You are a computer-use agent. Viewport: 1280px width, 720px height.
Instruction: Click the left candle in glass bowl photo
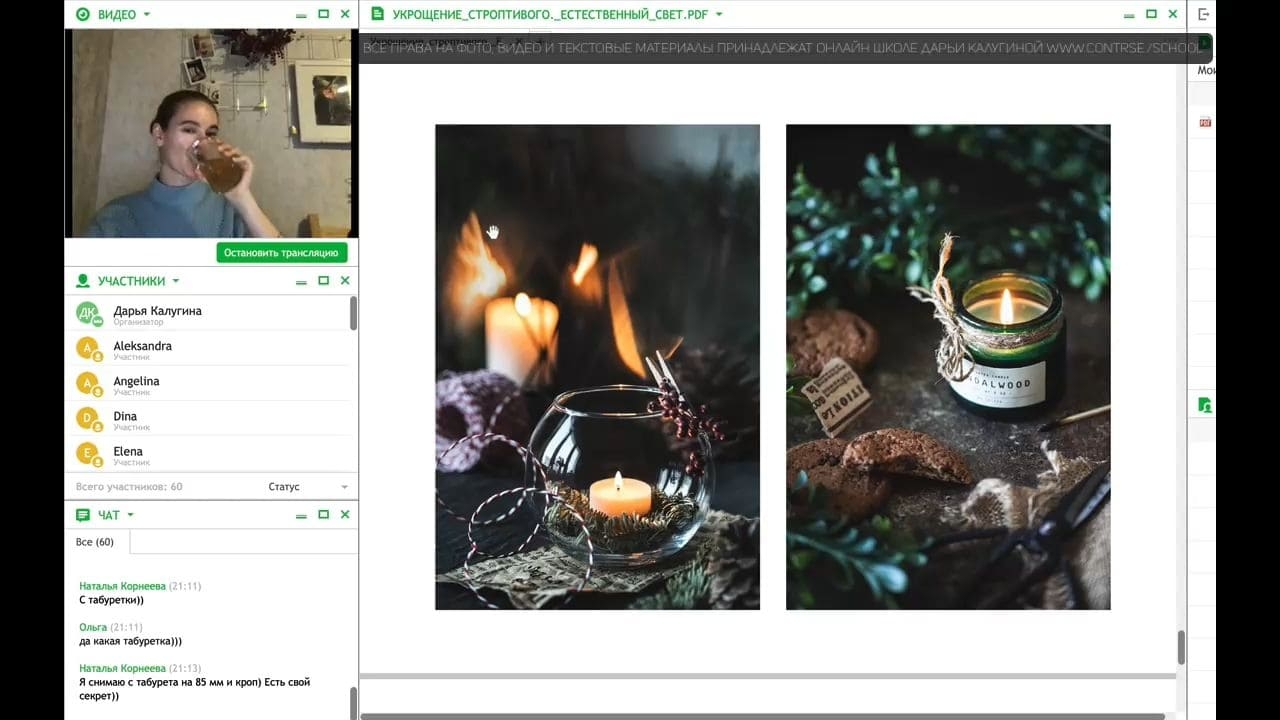click(x=597, y=367)
